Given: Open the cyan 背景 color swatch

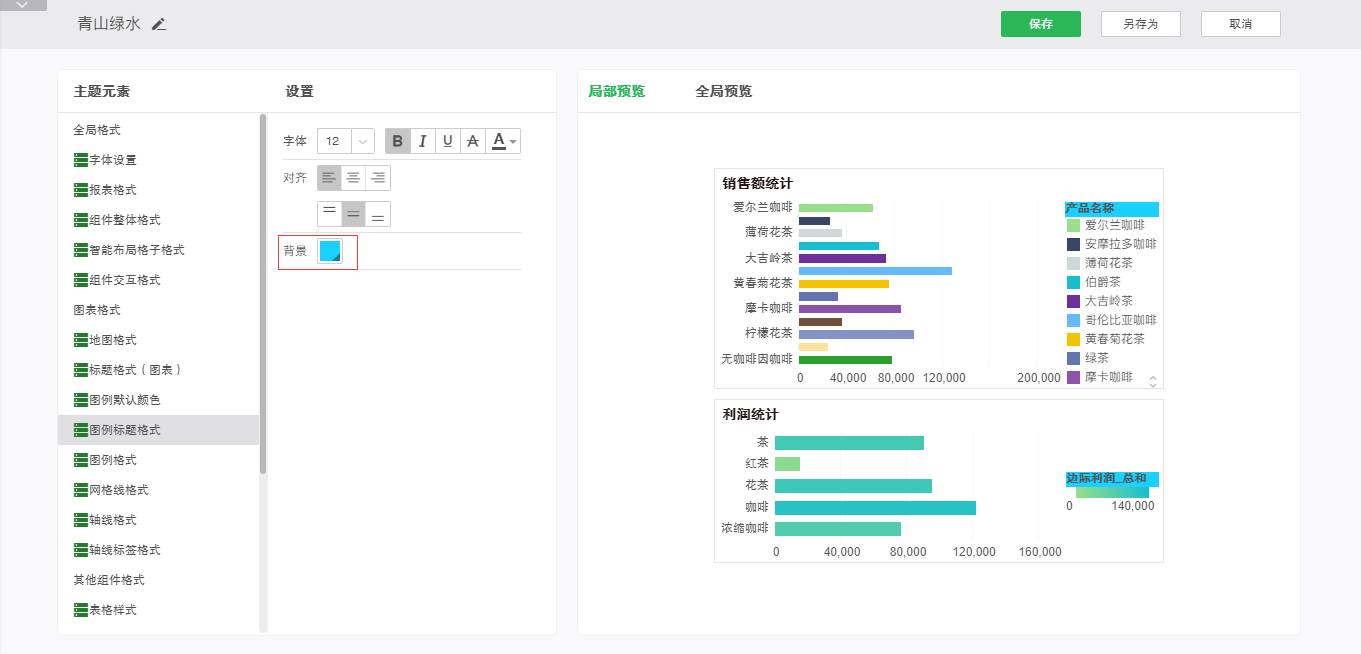Looking at the screenshot, I should click(x=330, y=251).
